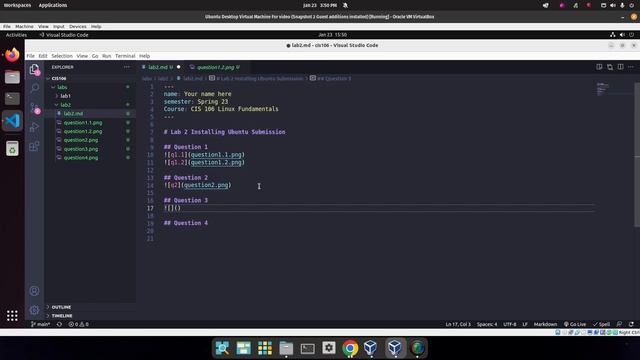Open the Extensions view
640x360 pixels.
tap(35, 146)
